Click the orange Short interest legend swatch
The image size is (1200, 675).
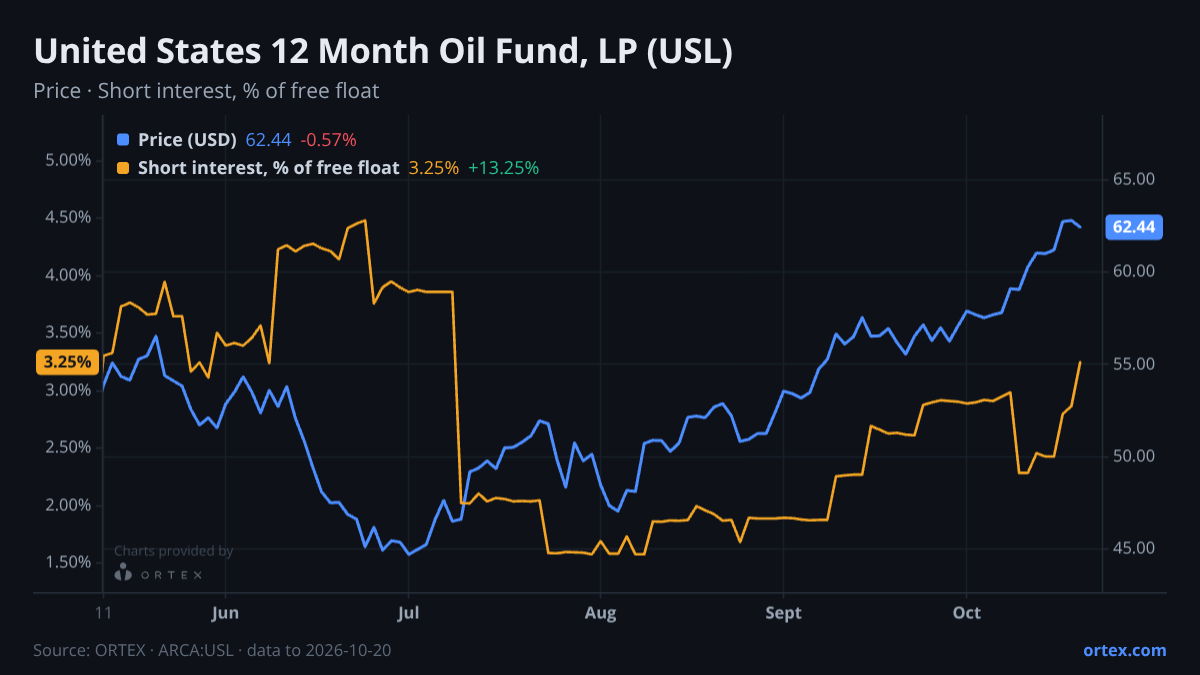(x=123, y=168)
